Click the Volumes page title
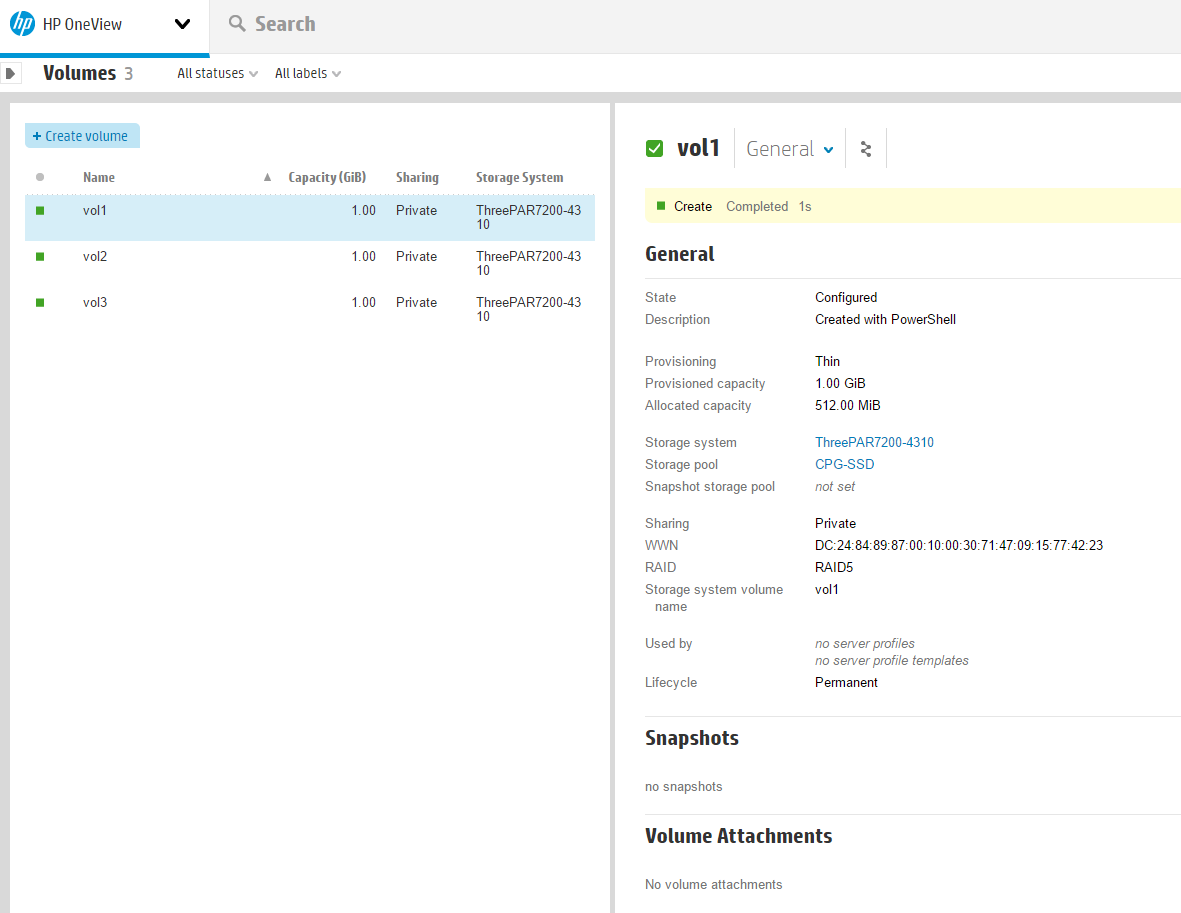This screenshot has width=1181, height=913. point(79,73)
